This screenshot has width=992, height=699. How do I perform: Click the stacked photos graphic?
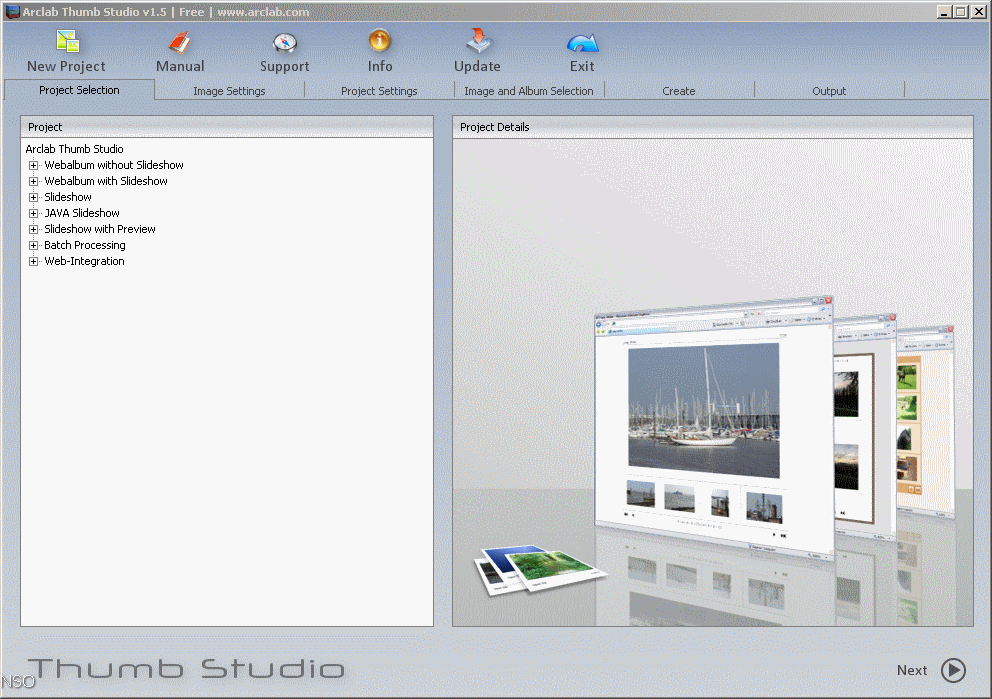point(540,569)
